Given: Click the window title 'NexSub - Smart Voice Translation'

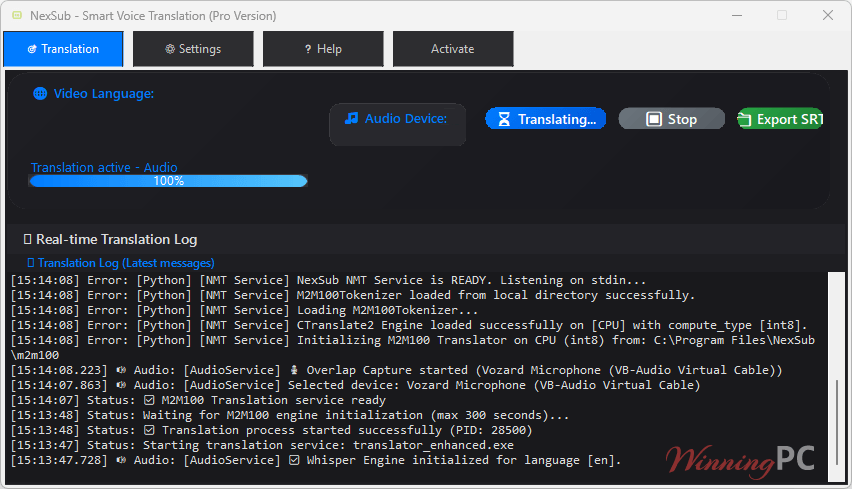Looking at the screenshot, I should [153, 16].
